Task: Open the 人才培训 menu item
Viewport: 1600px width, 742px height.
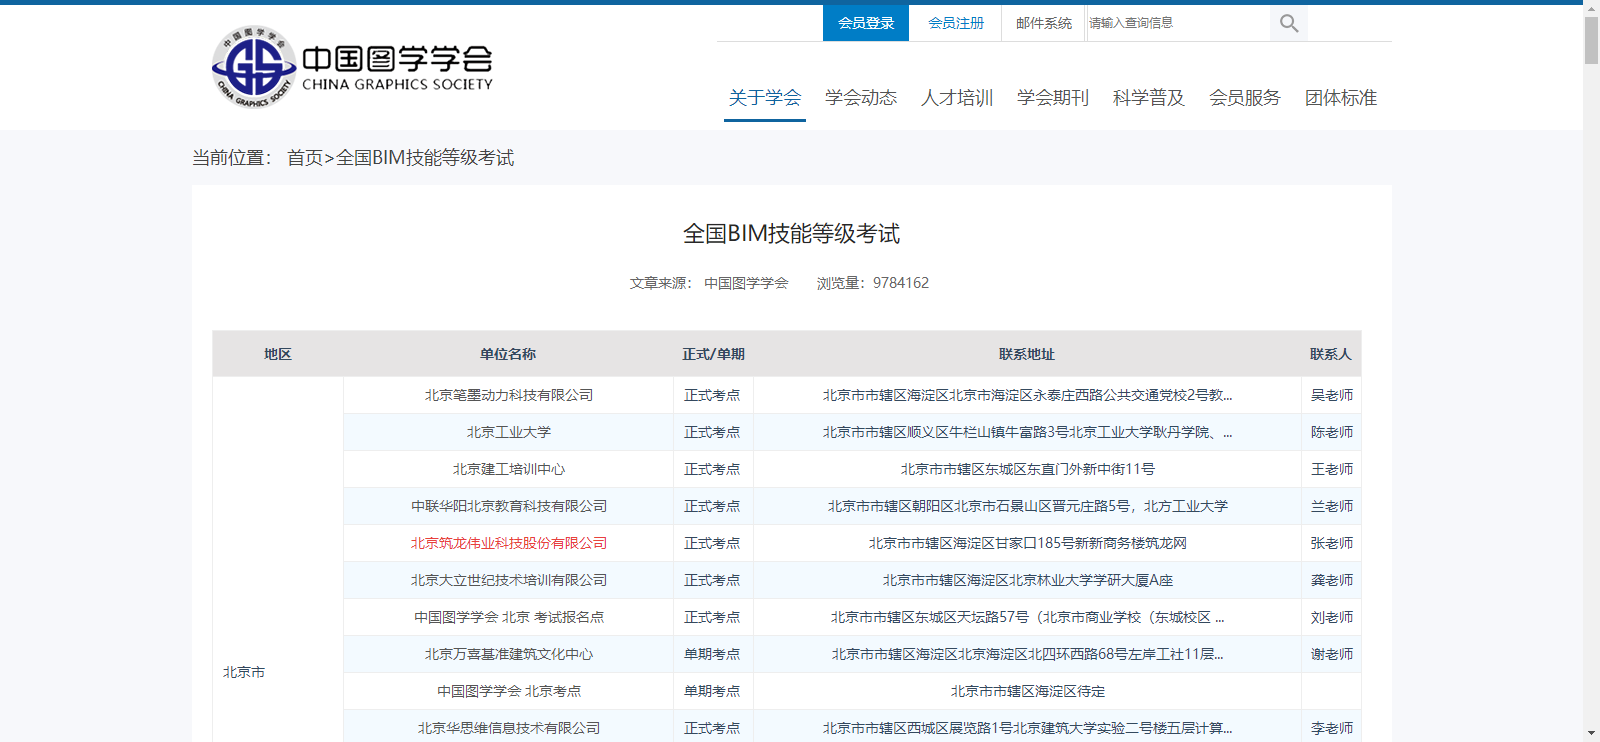Action: tap(957, 98)
